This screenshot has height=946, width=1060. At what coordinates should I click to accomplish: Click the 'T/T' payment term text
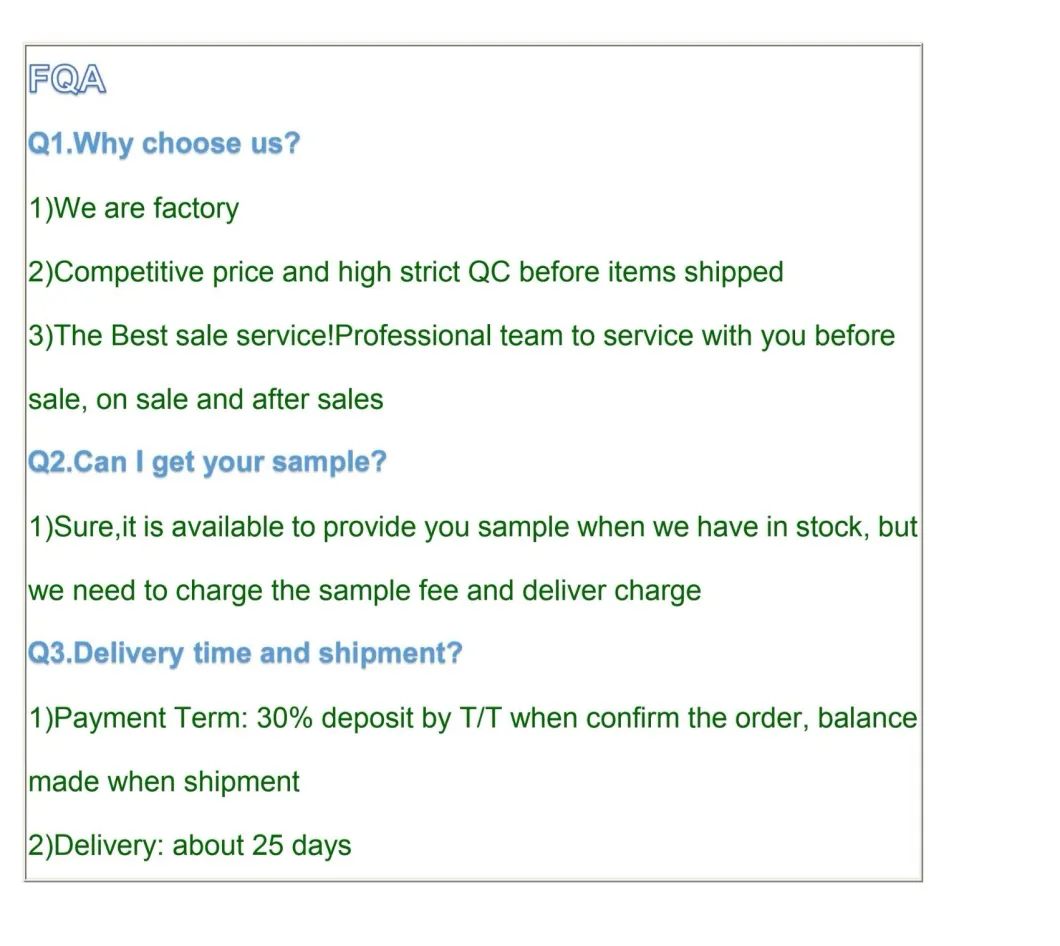pyautogui.click(x=480, y=718)
